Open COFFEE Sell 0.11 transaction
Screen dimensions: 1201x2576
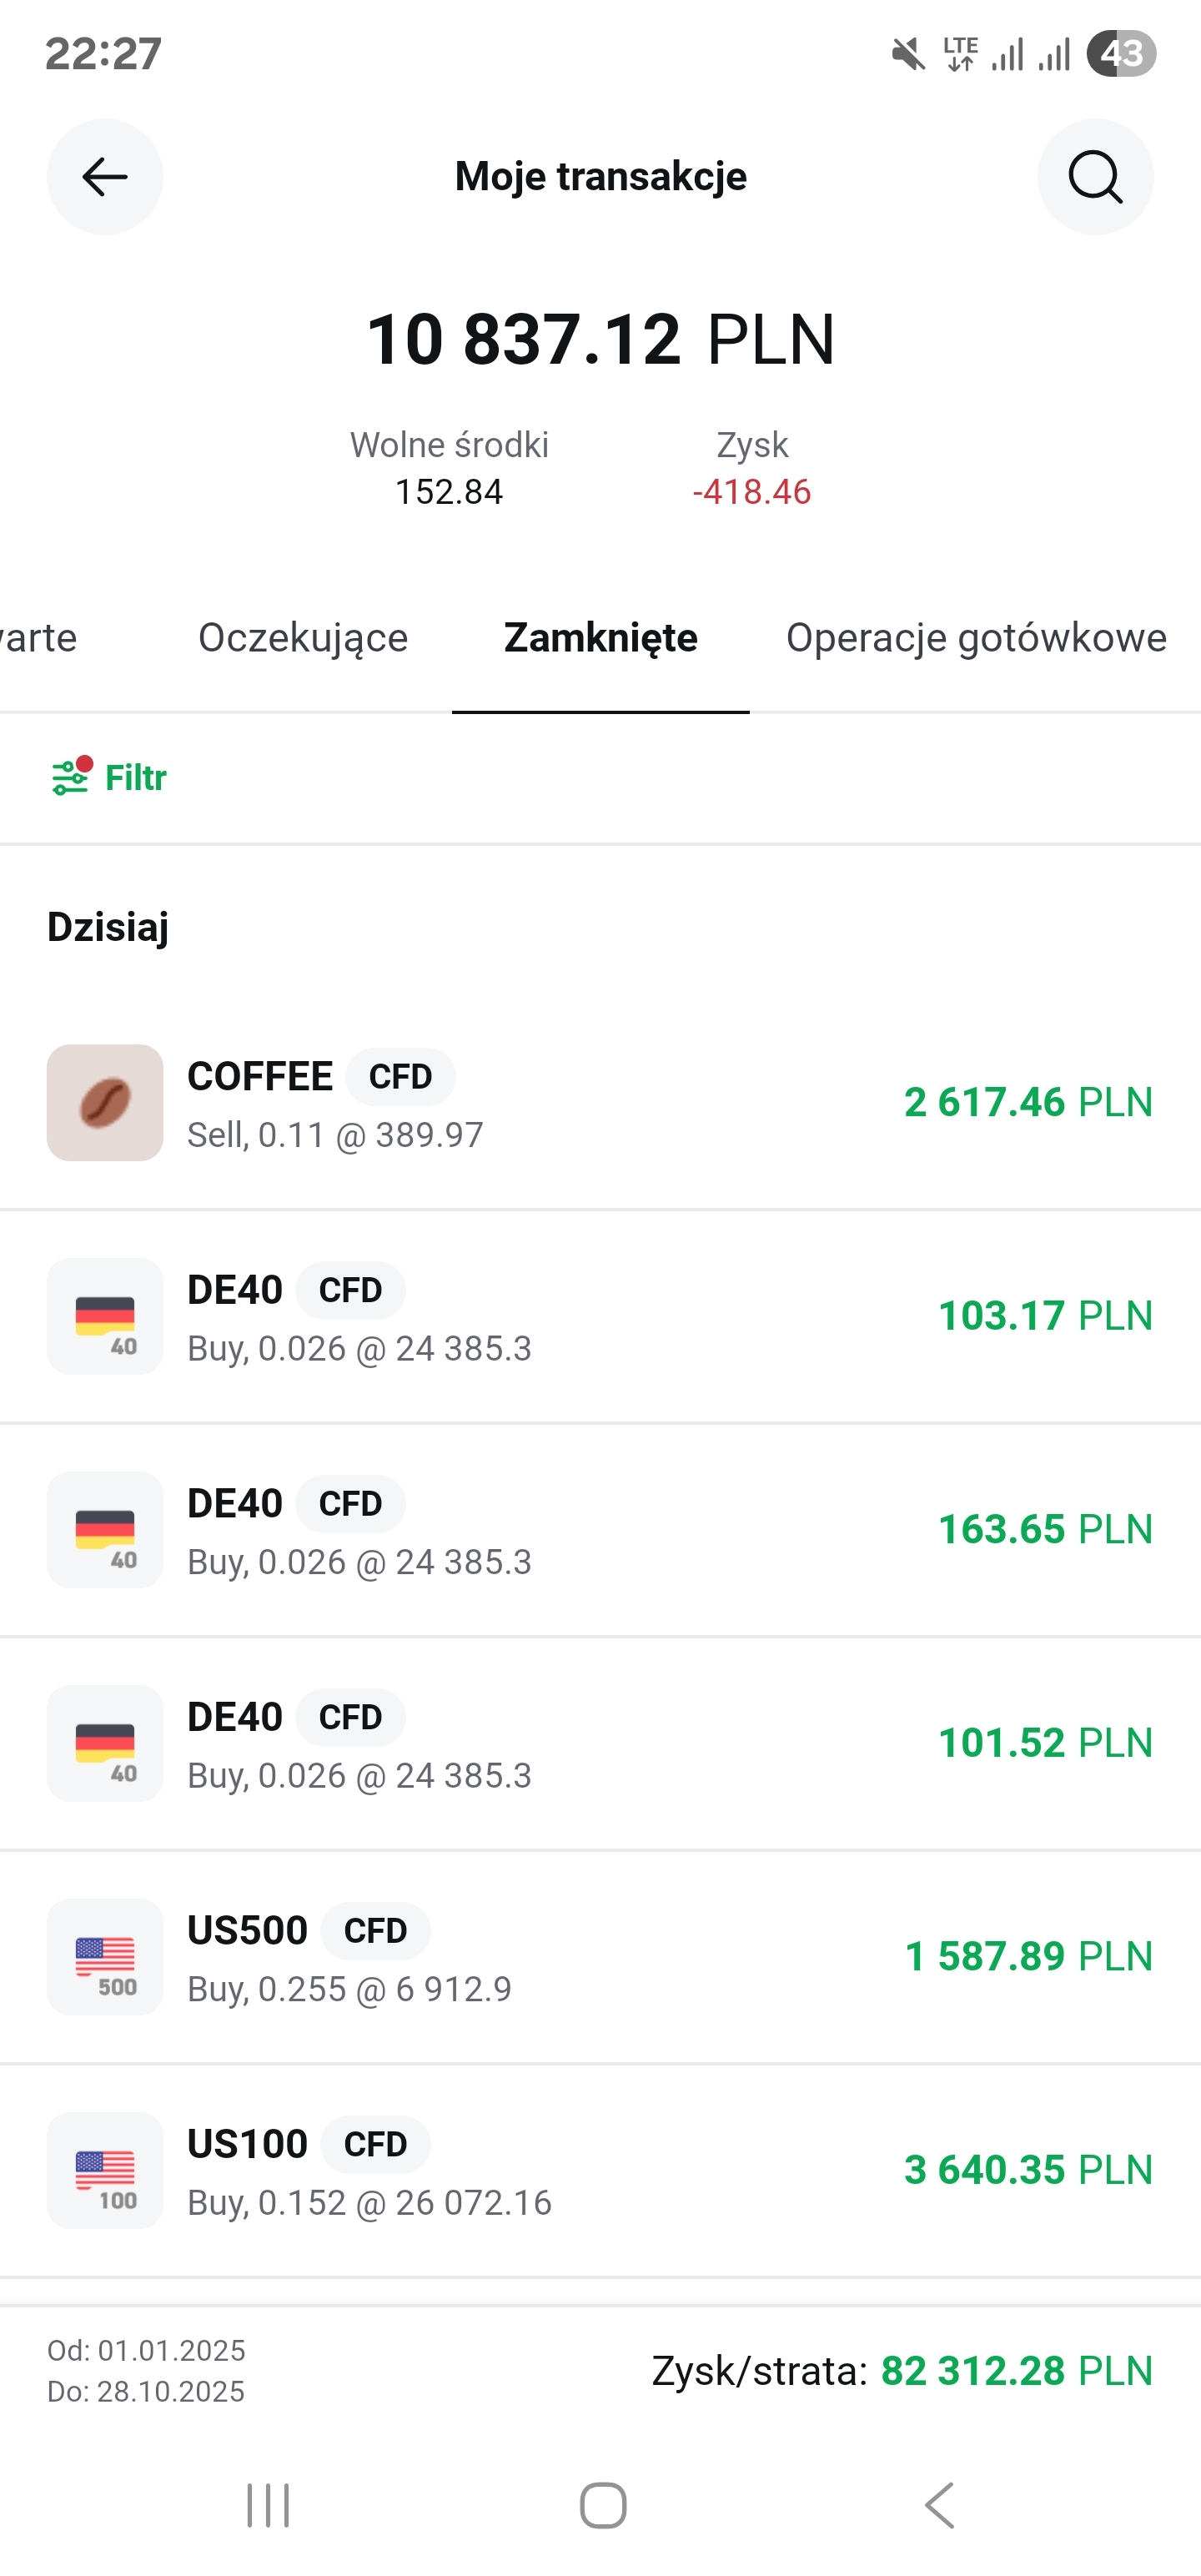pyautogui.click(x=600, y=1104)
